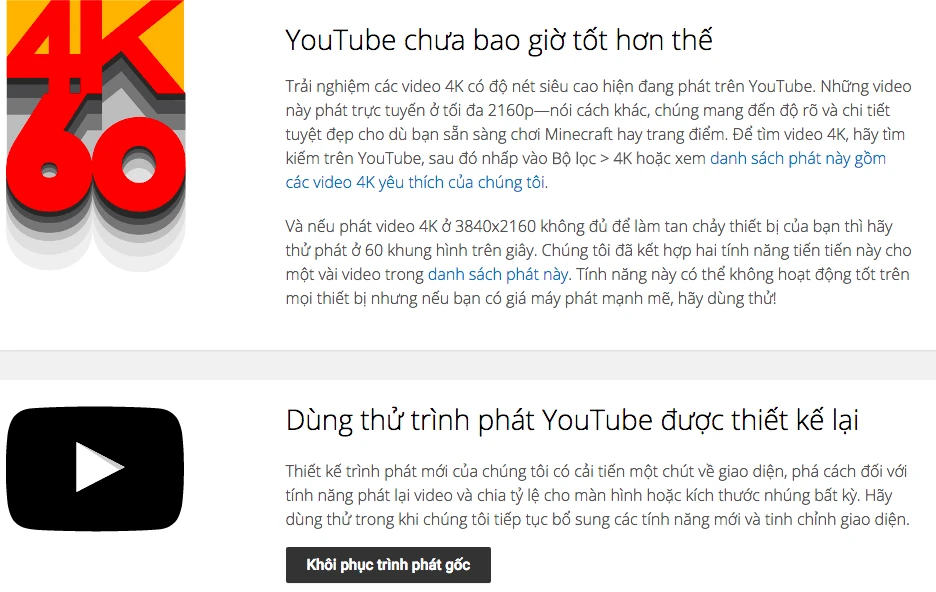Image resolution: width=936 pixels, height=592 pixels.
Task: Click the "Khôi phục trình phát gốc" button
Action: tap(388, 565)
